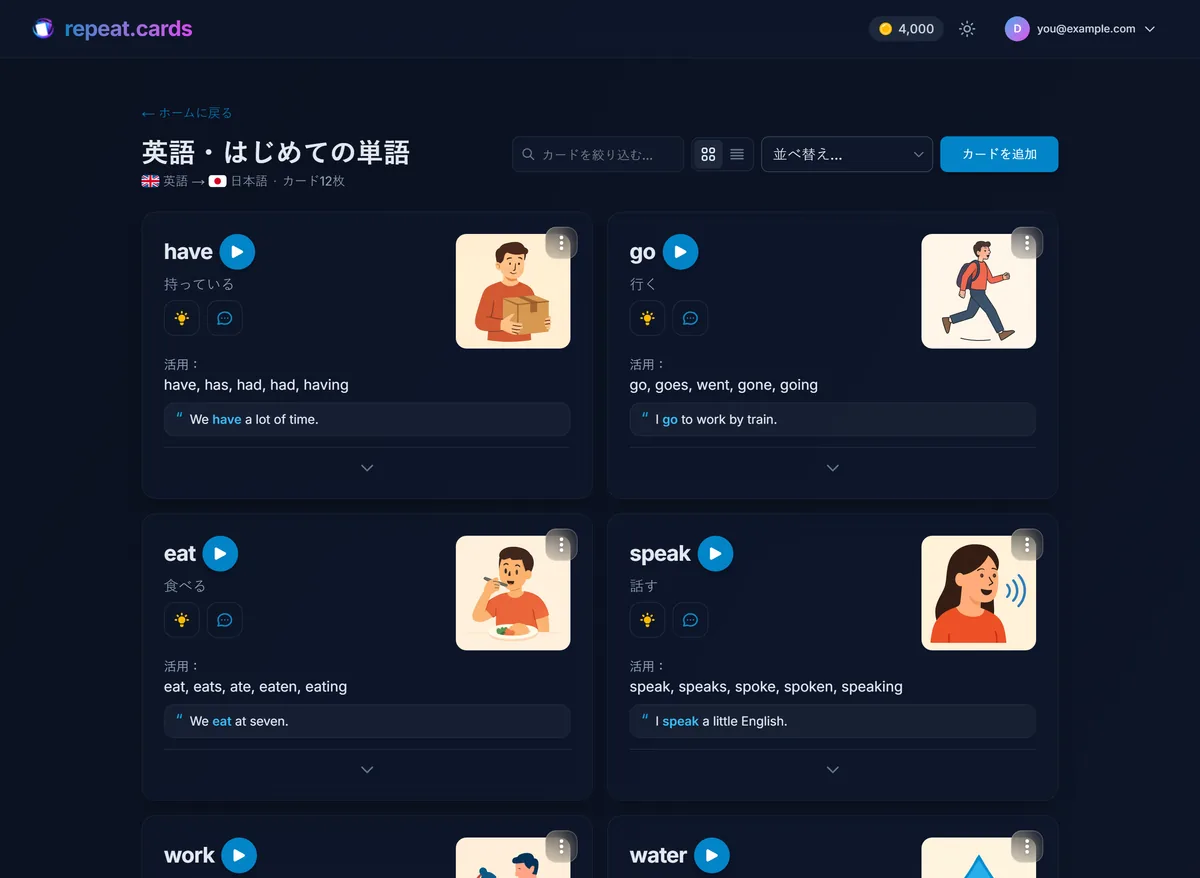Screen dimensions: 1200x878
Task: Click the conjugation "eat, eats, ate, eaten, eating"
Action: [x=255, y=687]
